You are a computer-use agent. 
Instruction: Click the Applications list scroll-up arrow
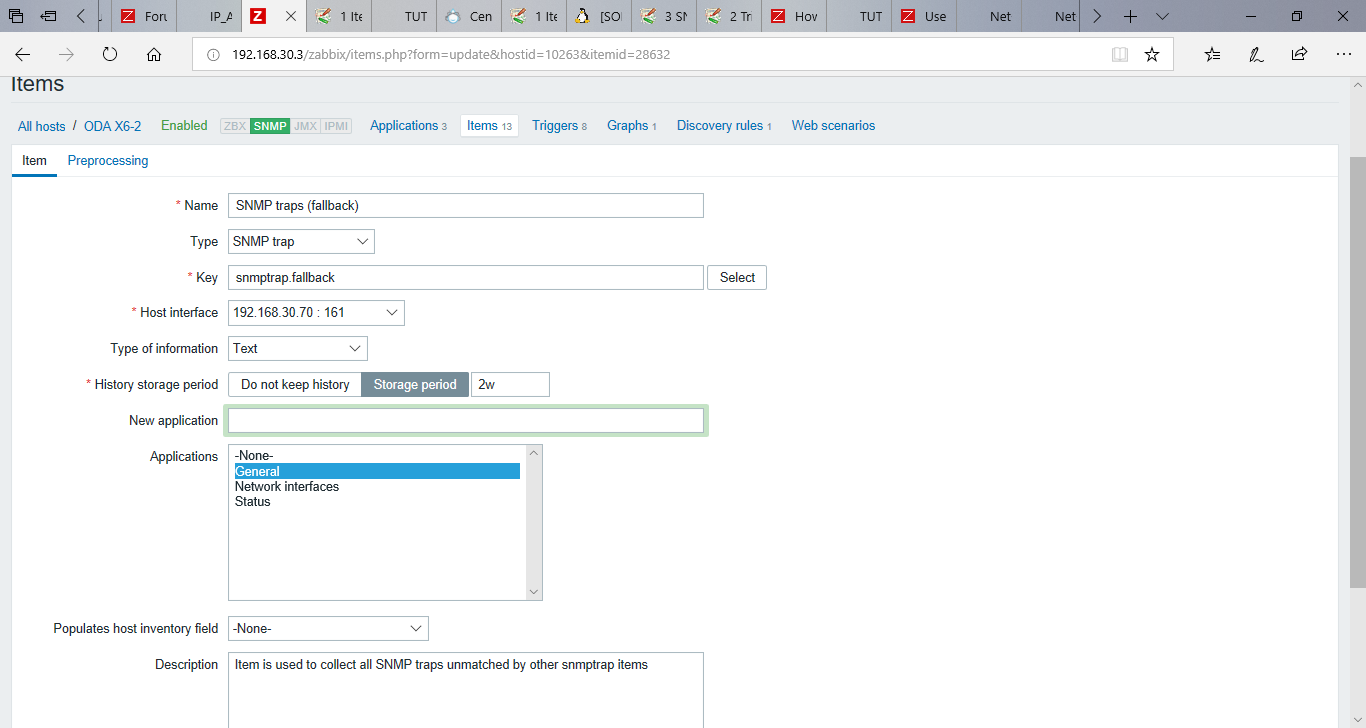pos(534,453)
